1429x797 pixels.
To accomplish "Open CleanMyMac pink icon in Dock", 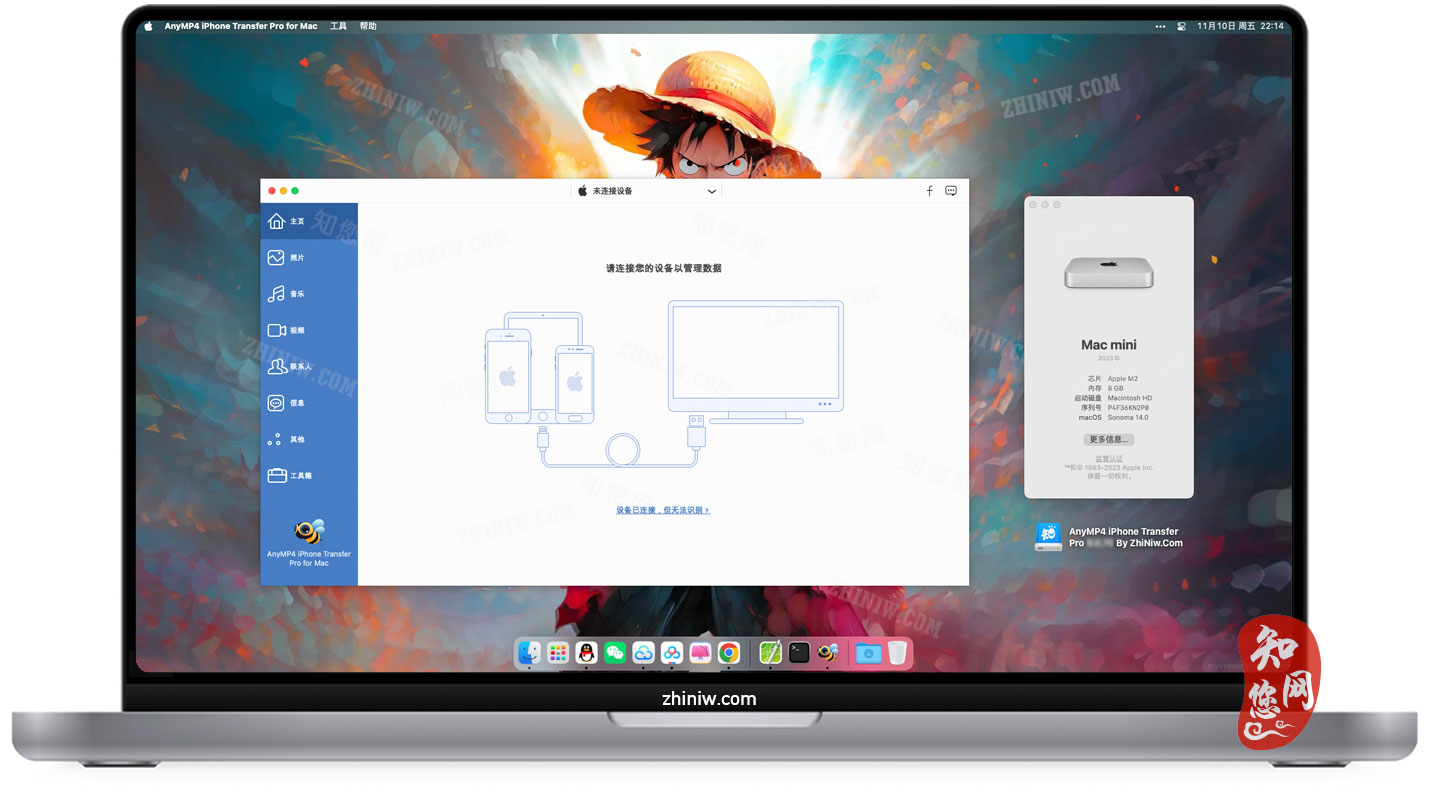I will pos(700,653).
